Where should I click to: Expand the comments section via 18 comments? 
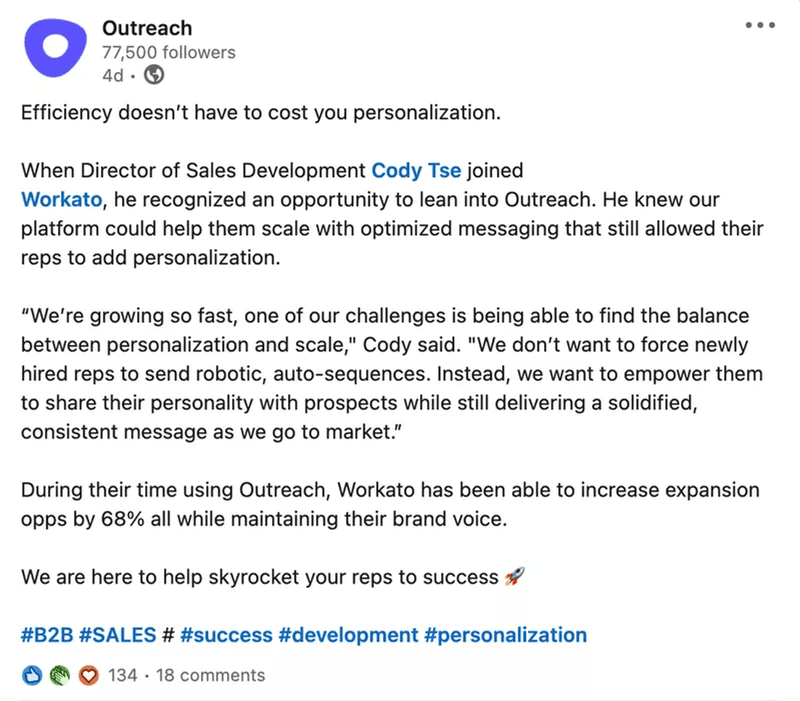(210, 675)
